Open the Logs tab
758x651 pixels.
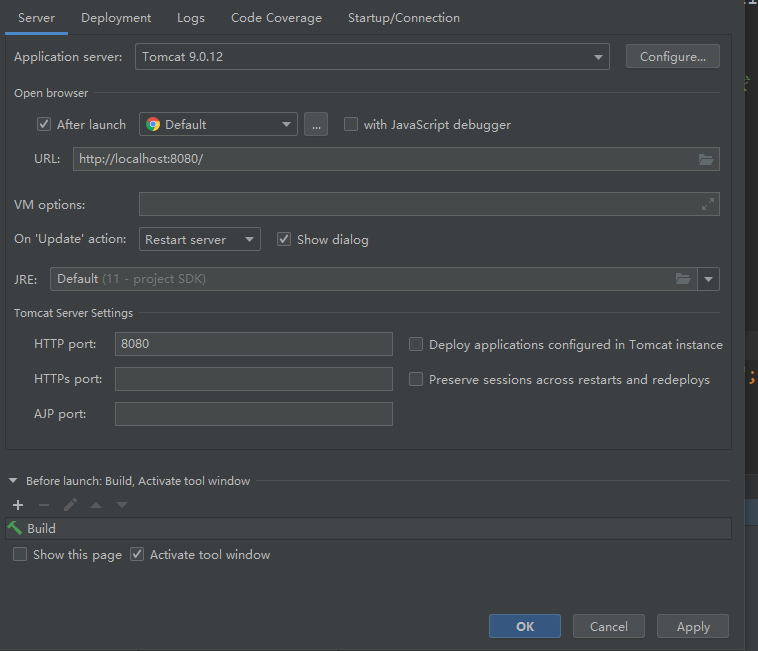[191, 18]
